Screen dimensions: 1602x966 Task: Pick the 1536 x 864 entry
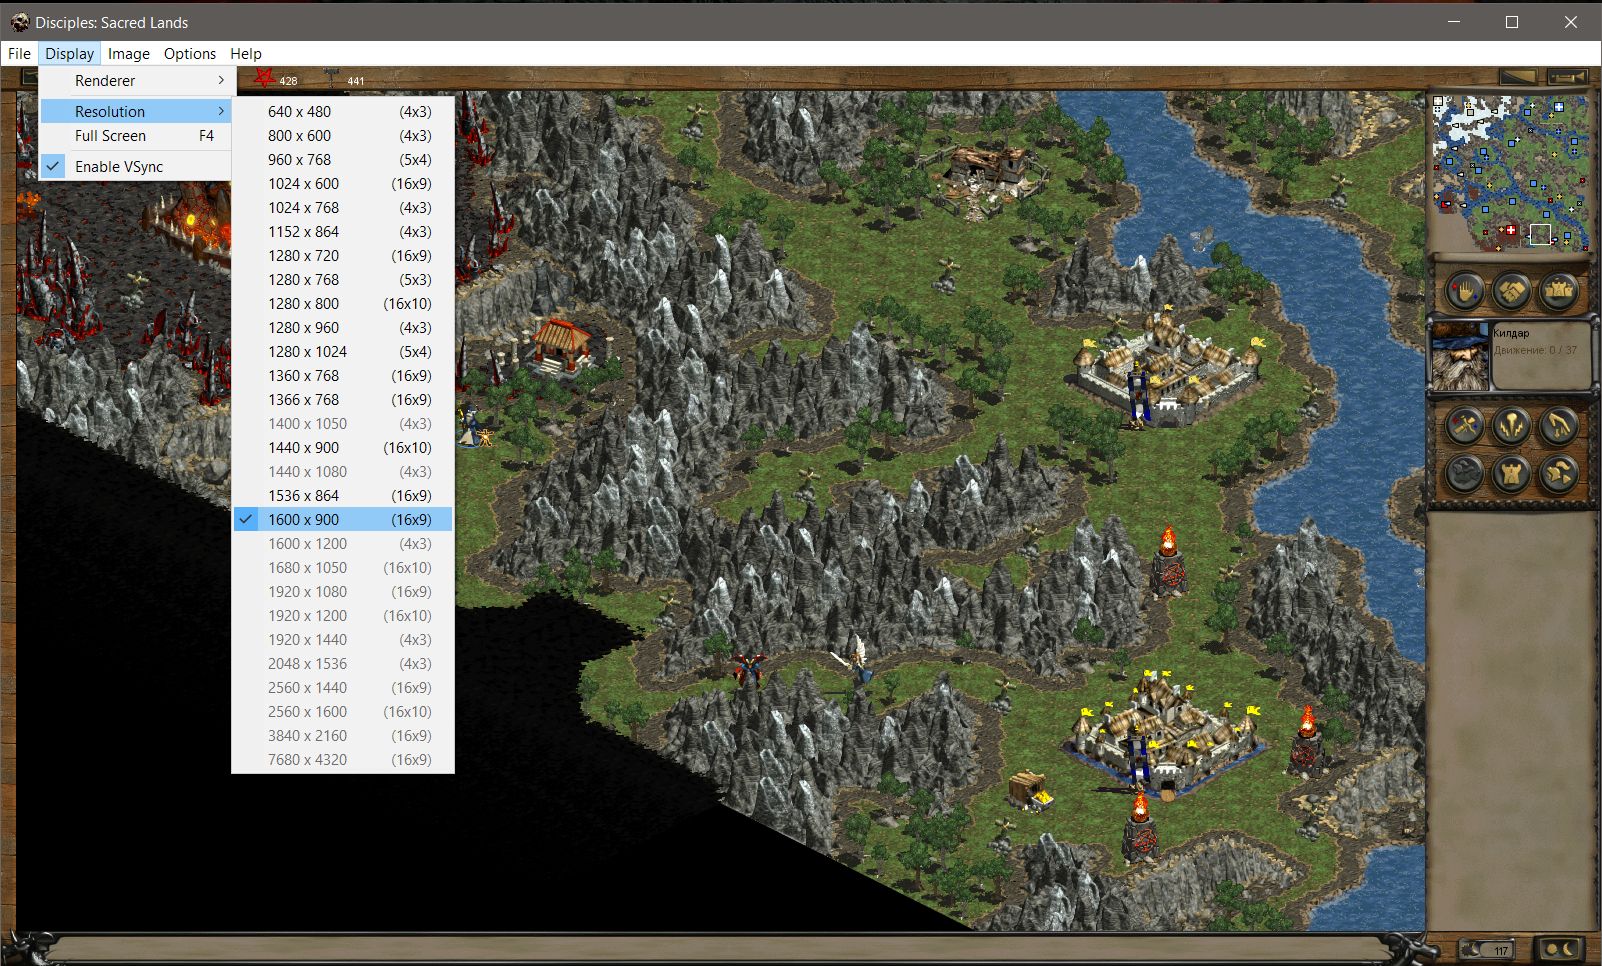[343, 496]
